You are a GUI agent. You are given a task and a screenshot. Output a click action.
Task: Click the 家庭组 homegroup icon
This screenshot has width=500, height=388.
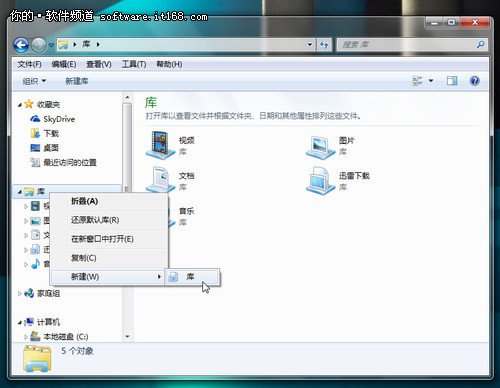click(29, 293)
